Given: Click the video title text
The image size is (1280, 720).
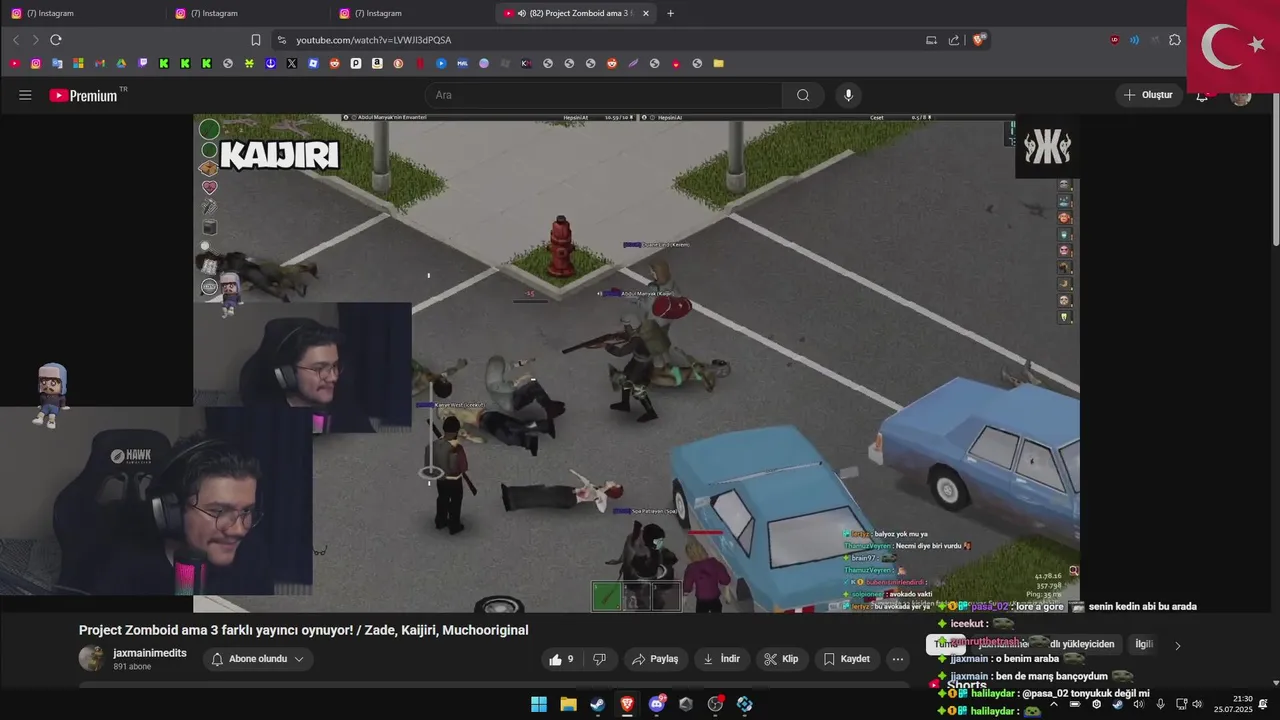Looking at the screenshot, I should coord(304,630).
